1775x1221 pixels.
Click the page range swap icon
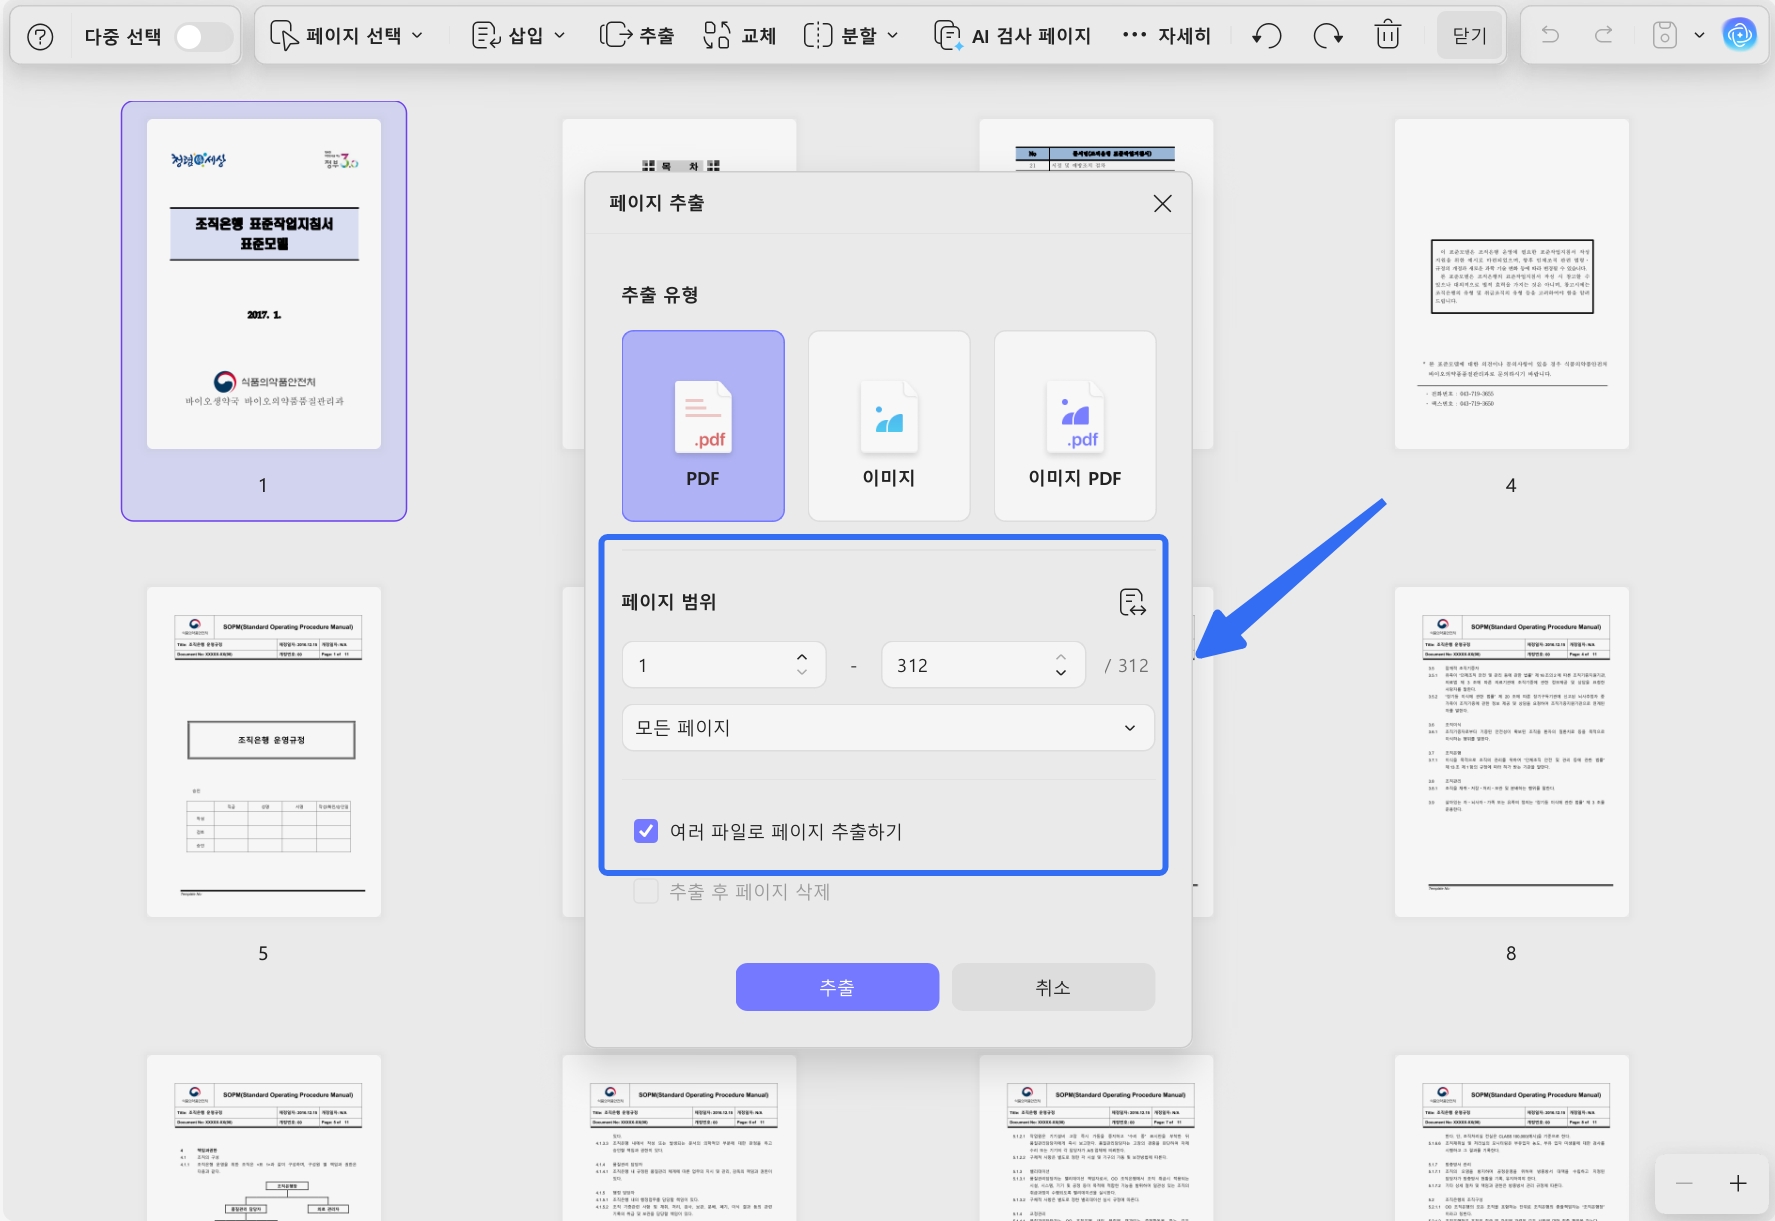(1132, 602)
